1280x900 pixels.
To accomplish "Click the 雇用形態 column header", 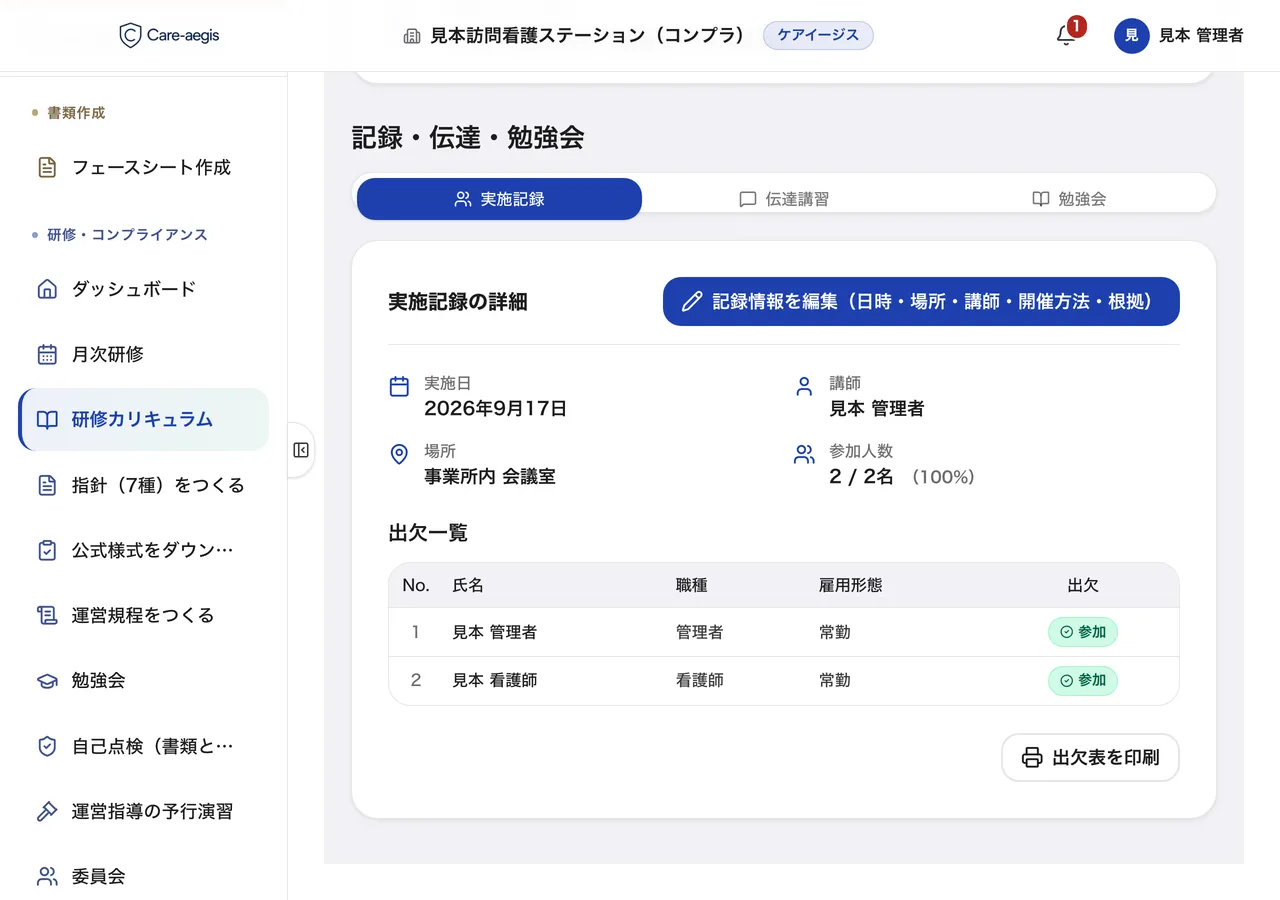I will 850,585.
